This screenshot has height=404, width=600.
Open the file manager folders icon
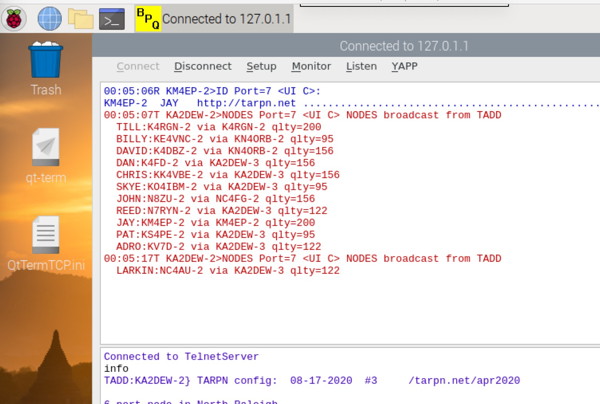81,18
